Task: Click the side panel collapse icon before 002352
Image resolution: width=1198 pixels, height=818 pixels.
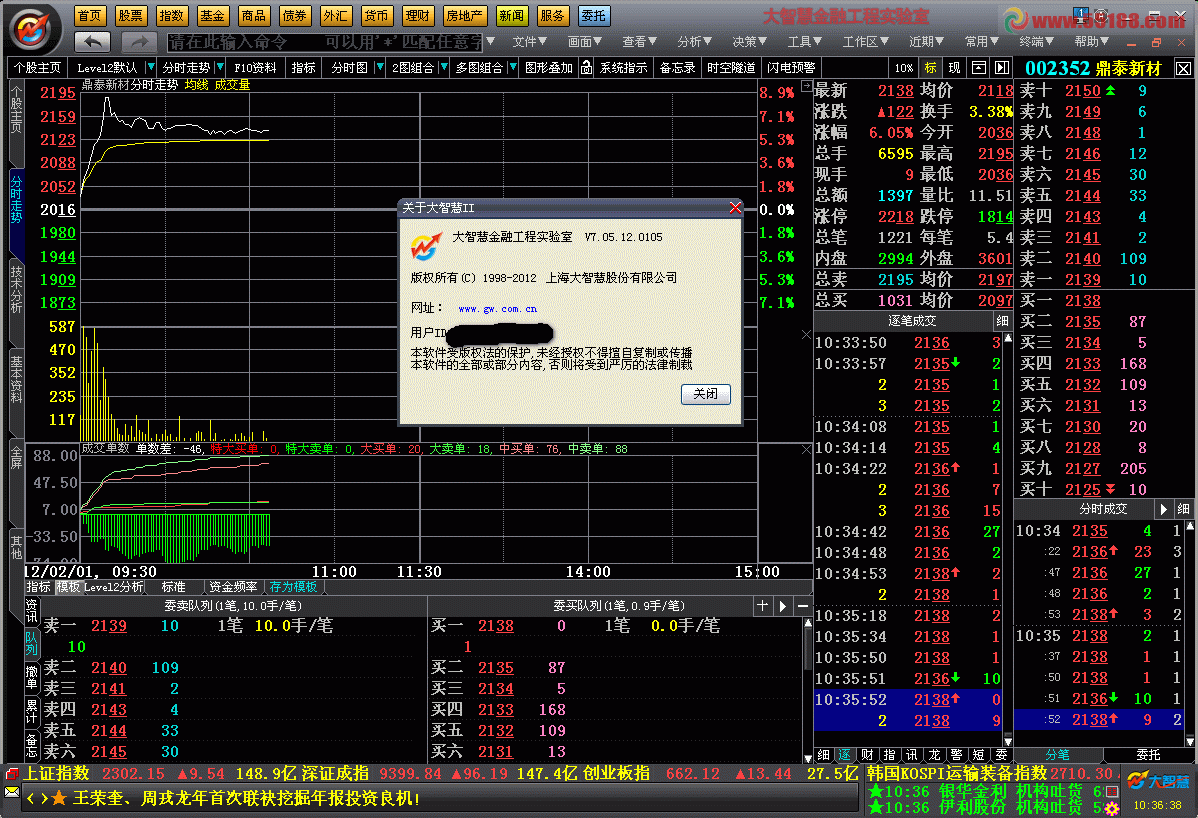Action: (x=1002, y=68)
